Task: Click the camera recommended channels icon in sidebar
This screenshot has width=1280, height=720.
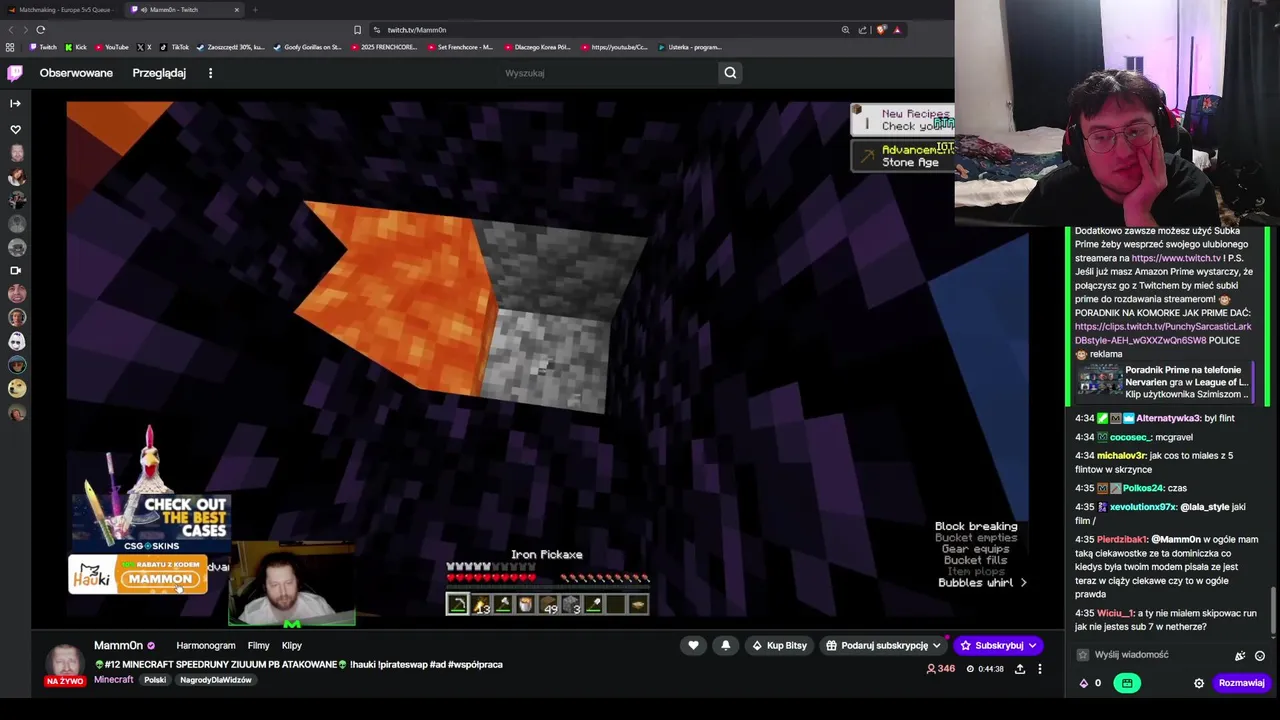Action: pyautogui.click(x=15, y=270)
